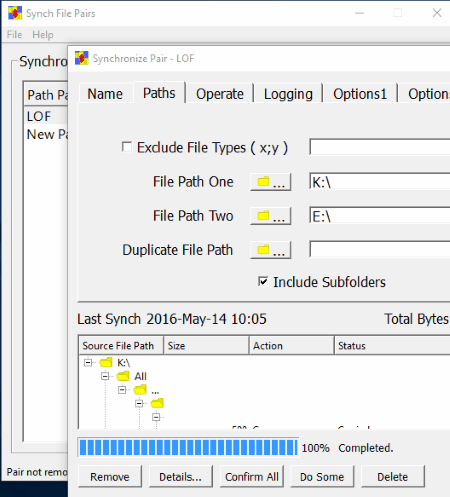Switch to the Options1 tab
Viewport: 450px width, 497px height.
click(360, 94)
